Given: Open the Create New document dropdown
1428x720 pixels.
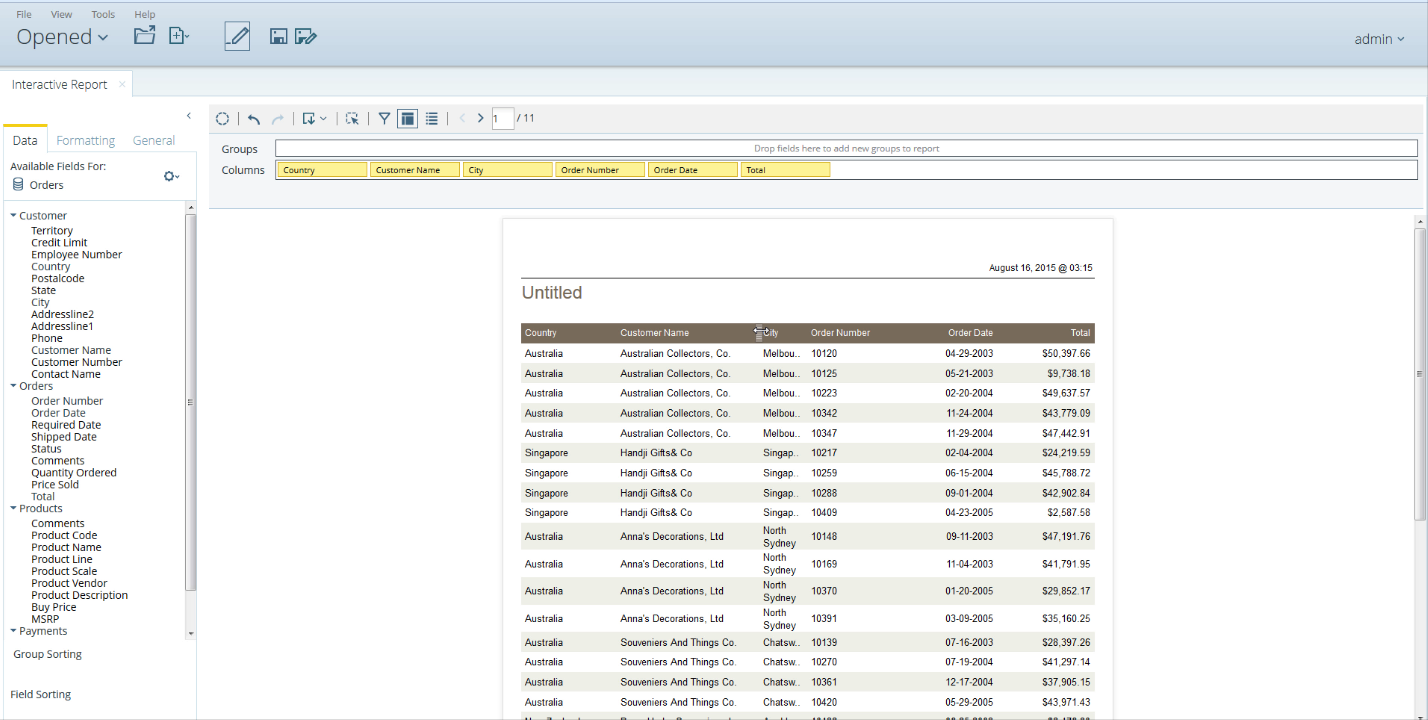Looking at the screenshot, I should (179, 36).
